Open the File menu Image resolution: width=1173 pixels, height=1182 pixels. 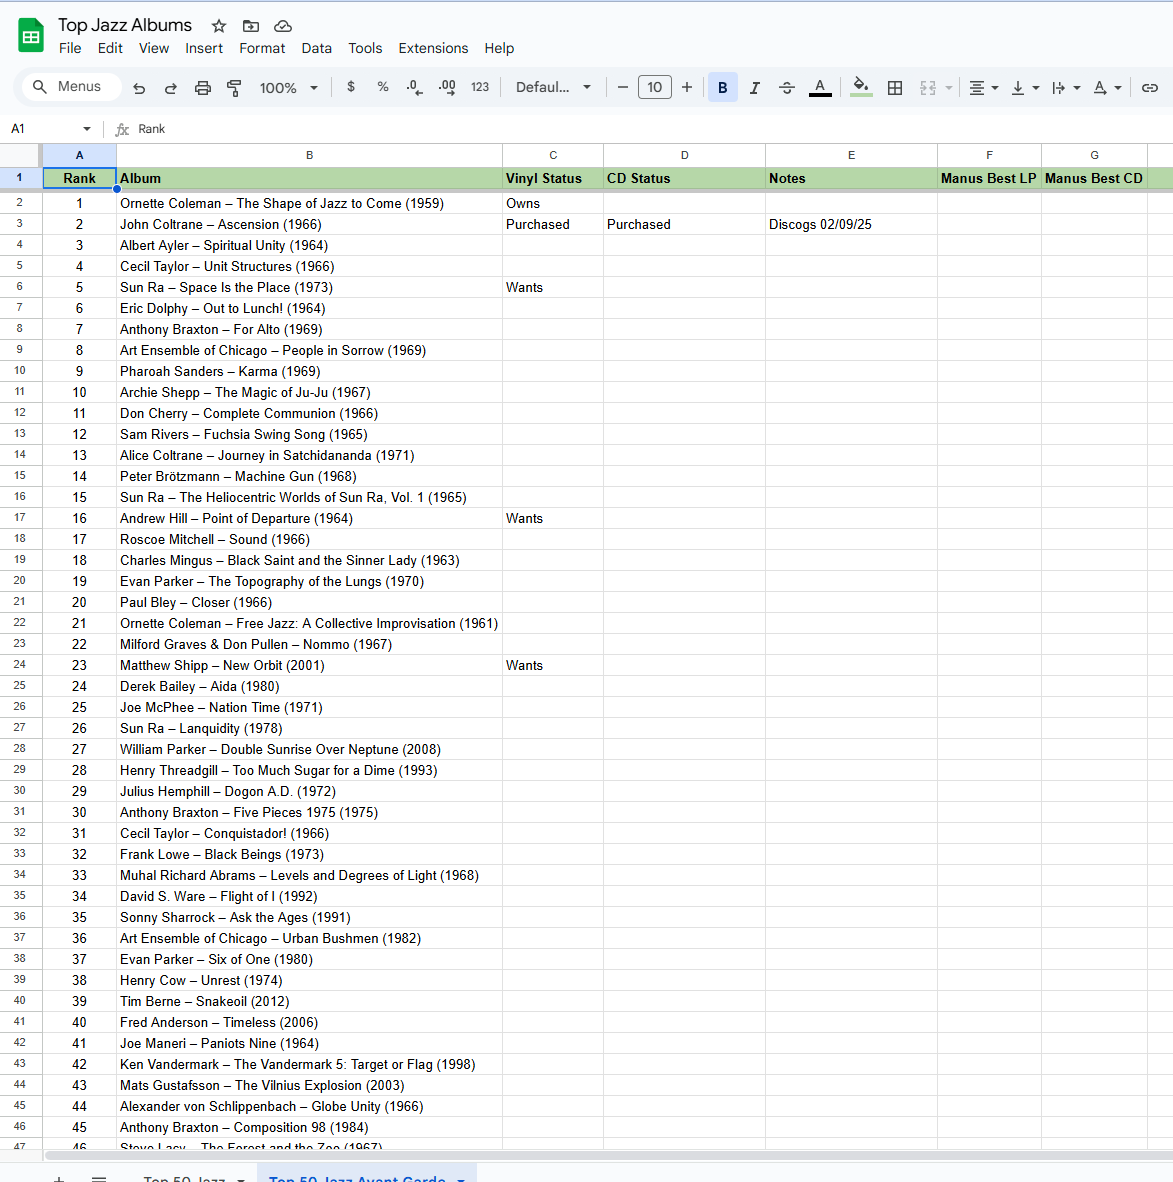pyautogui.click(x=70, y=48)
